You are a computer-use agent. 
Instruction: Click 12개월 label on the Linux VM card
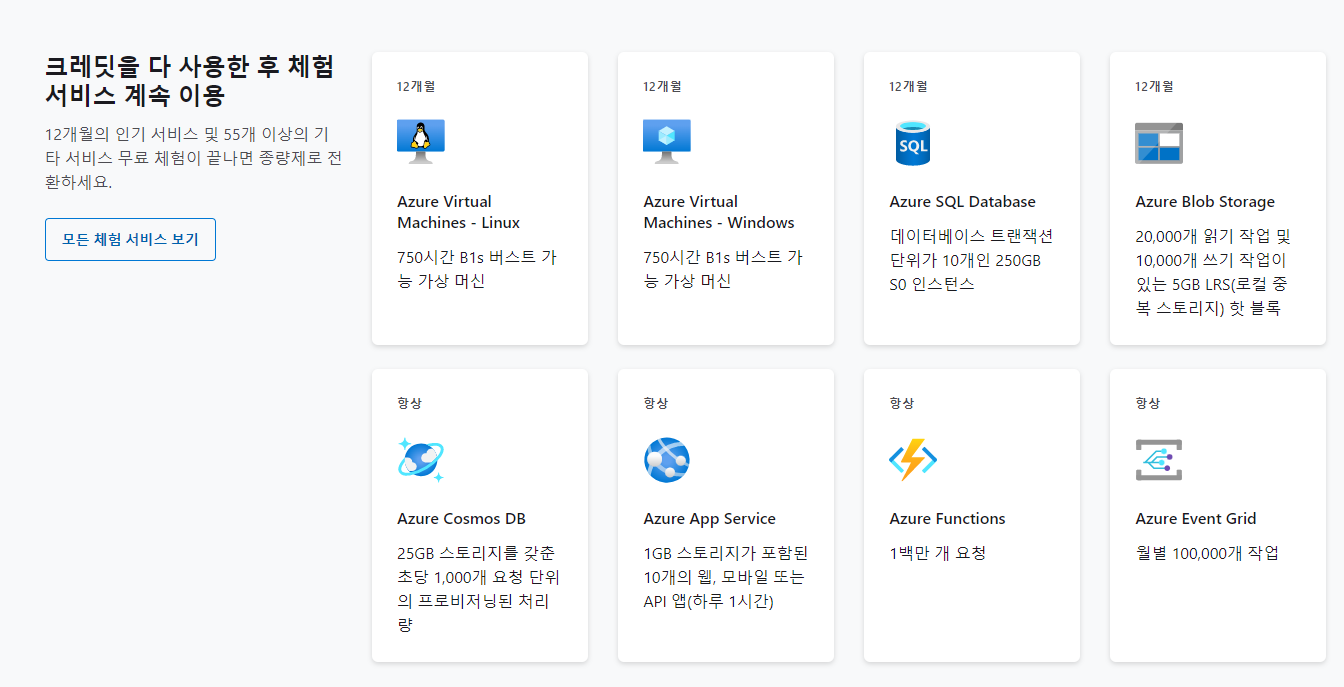tap(416, 86)
